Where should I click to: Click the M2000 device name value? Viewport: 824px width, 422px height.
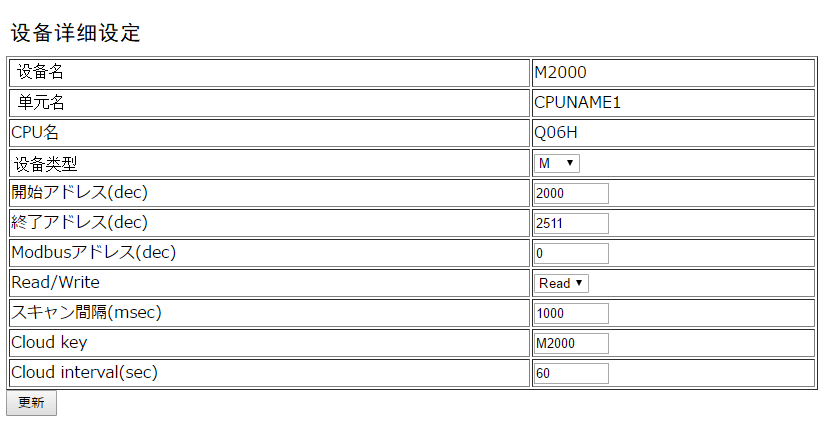coord(560,72)
